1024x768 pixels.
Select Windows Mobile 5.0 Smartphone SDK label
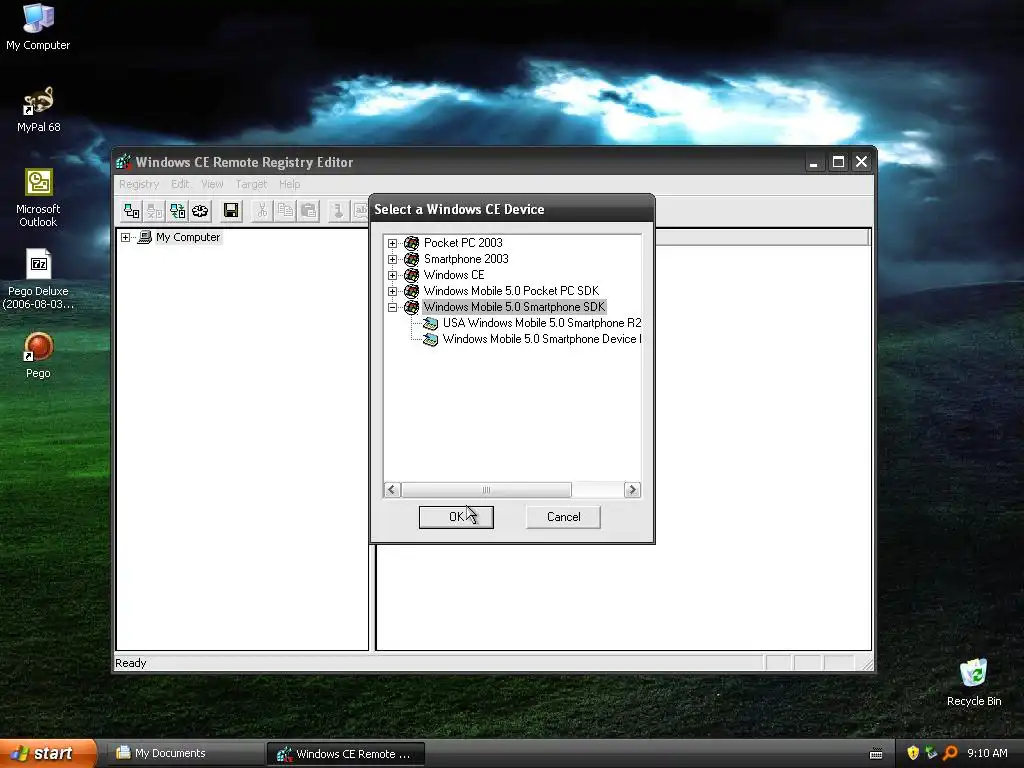[x=515, y=307]
